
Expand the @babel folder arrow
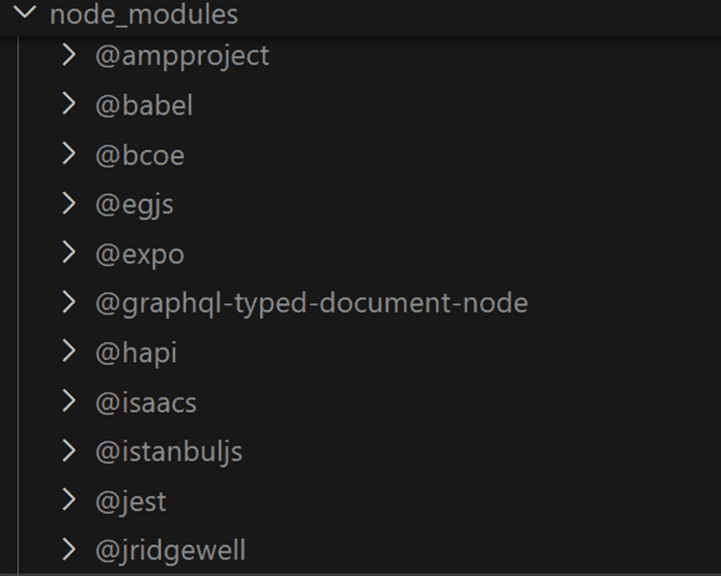click(69, 104)
